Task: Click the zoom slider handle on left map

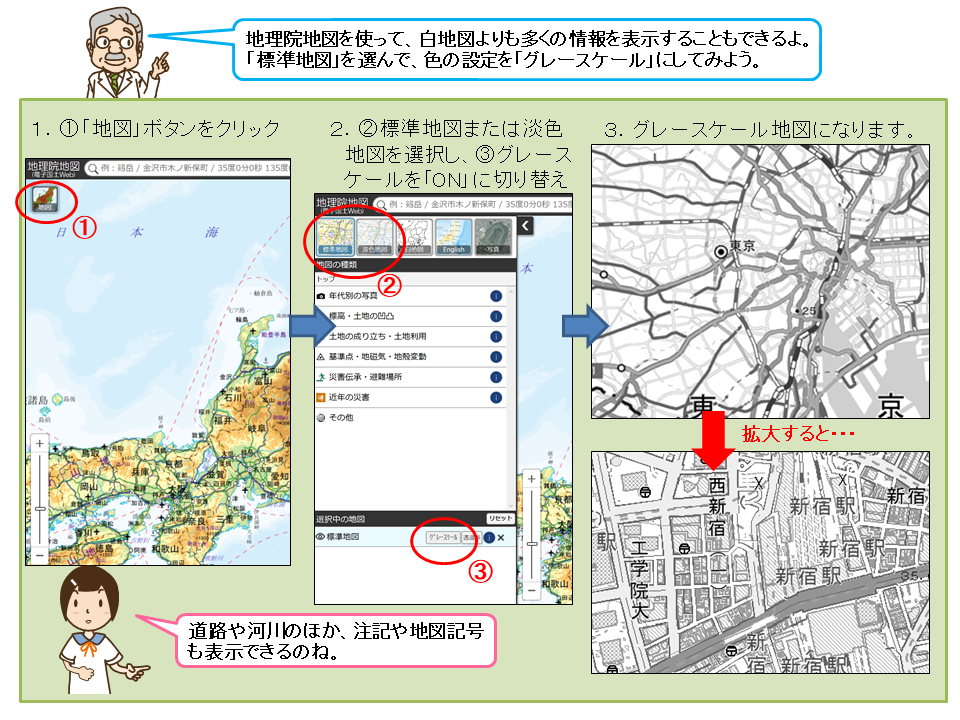Action: tap(40, 508)
